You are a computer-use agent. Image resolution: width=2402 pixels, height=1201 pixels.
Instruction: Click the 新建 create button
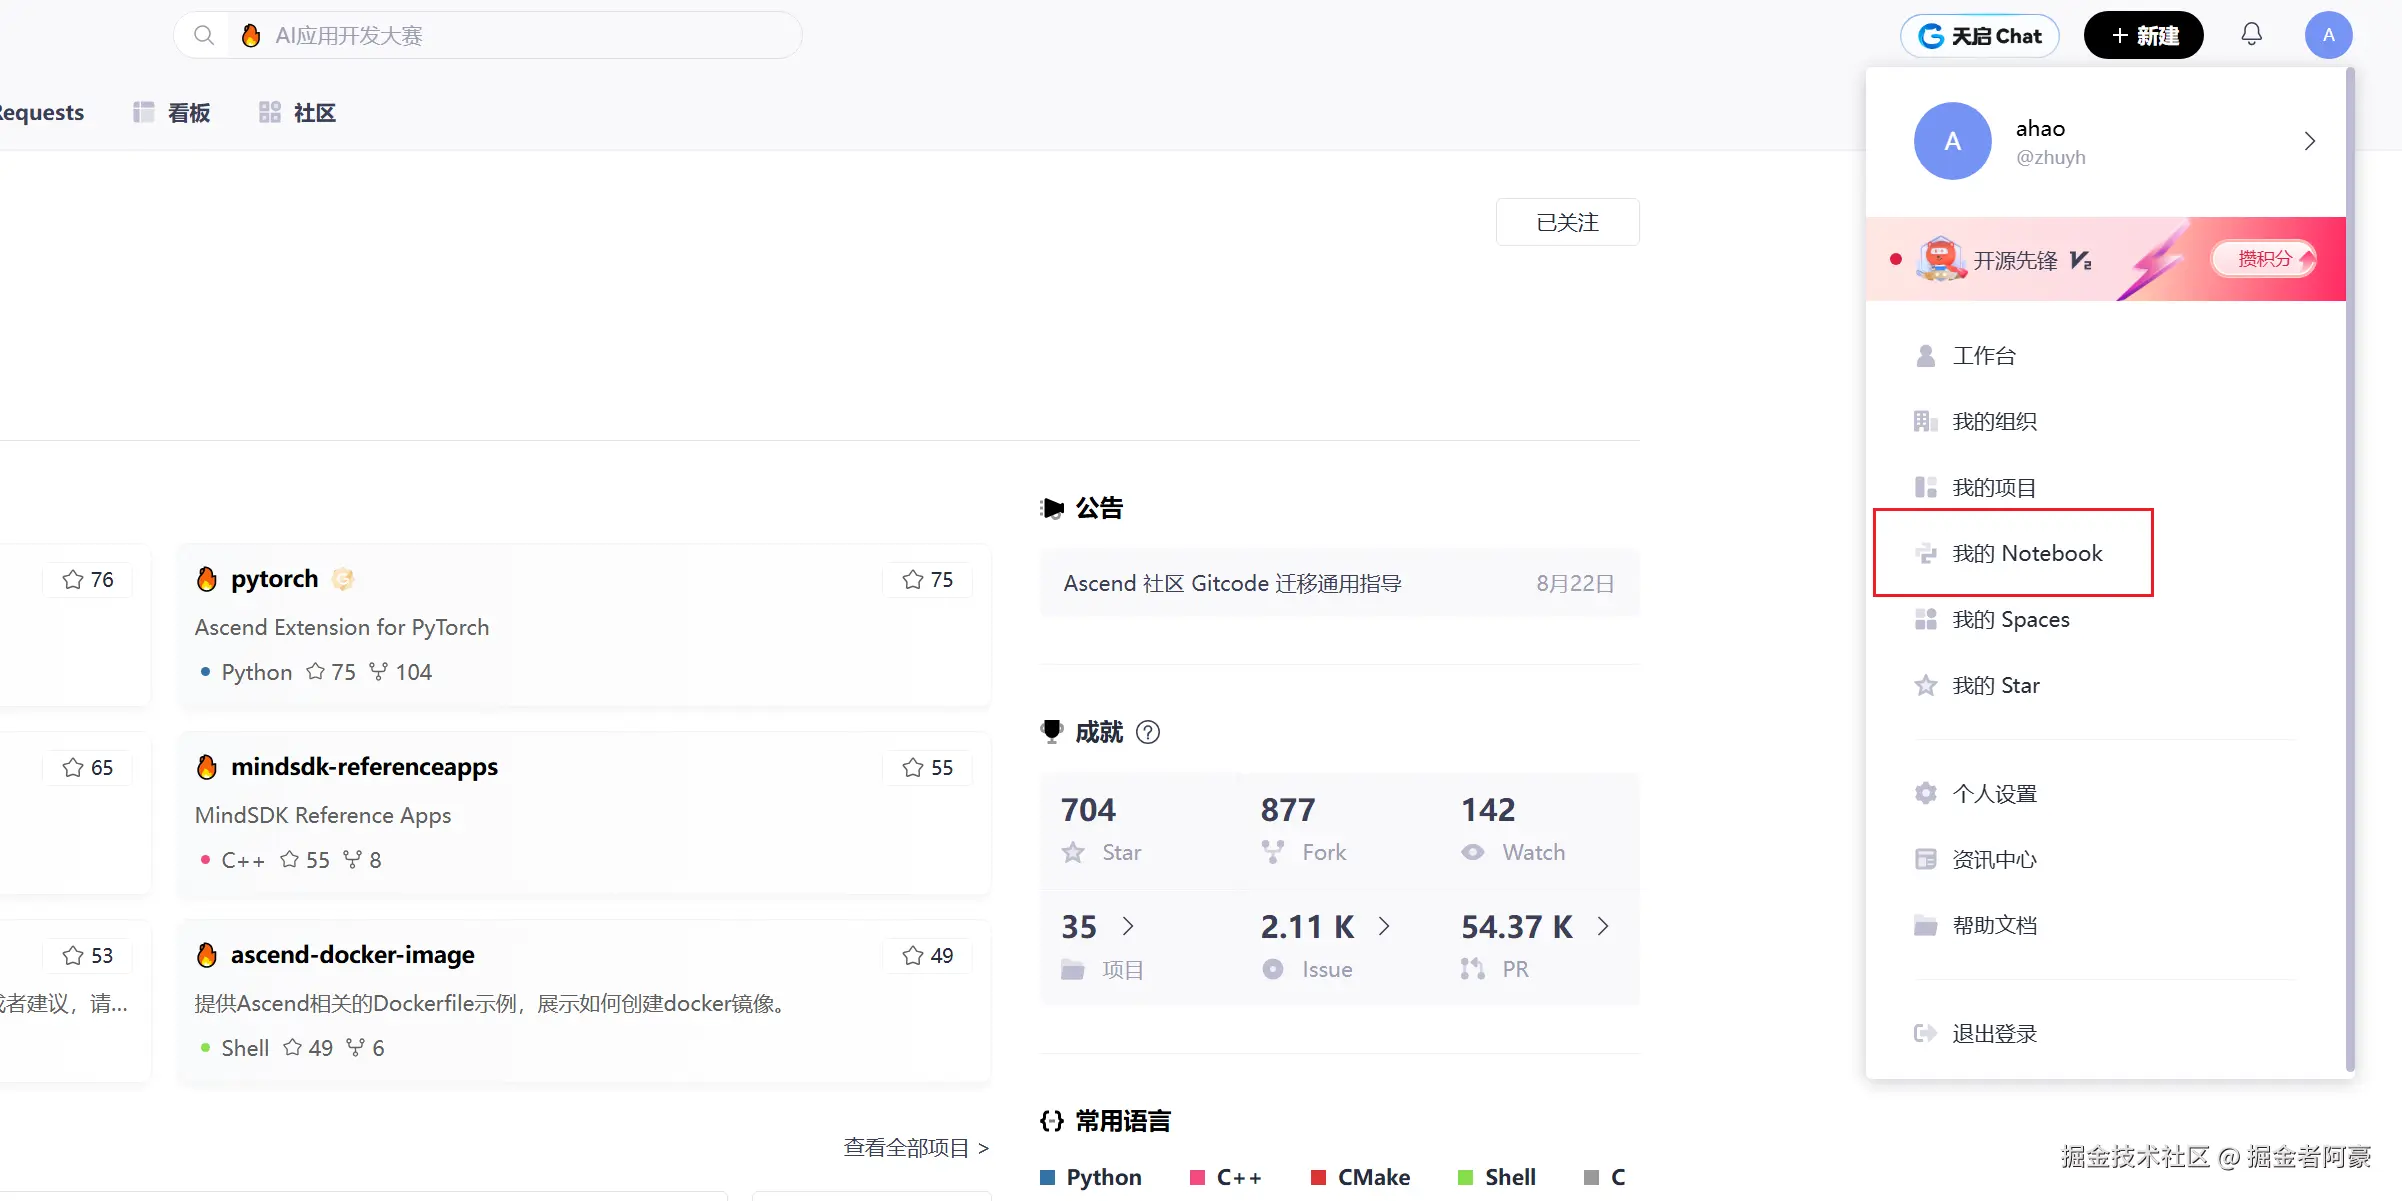pos(2143,36)
